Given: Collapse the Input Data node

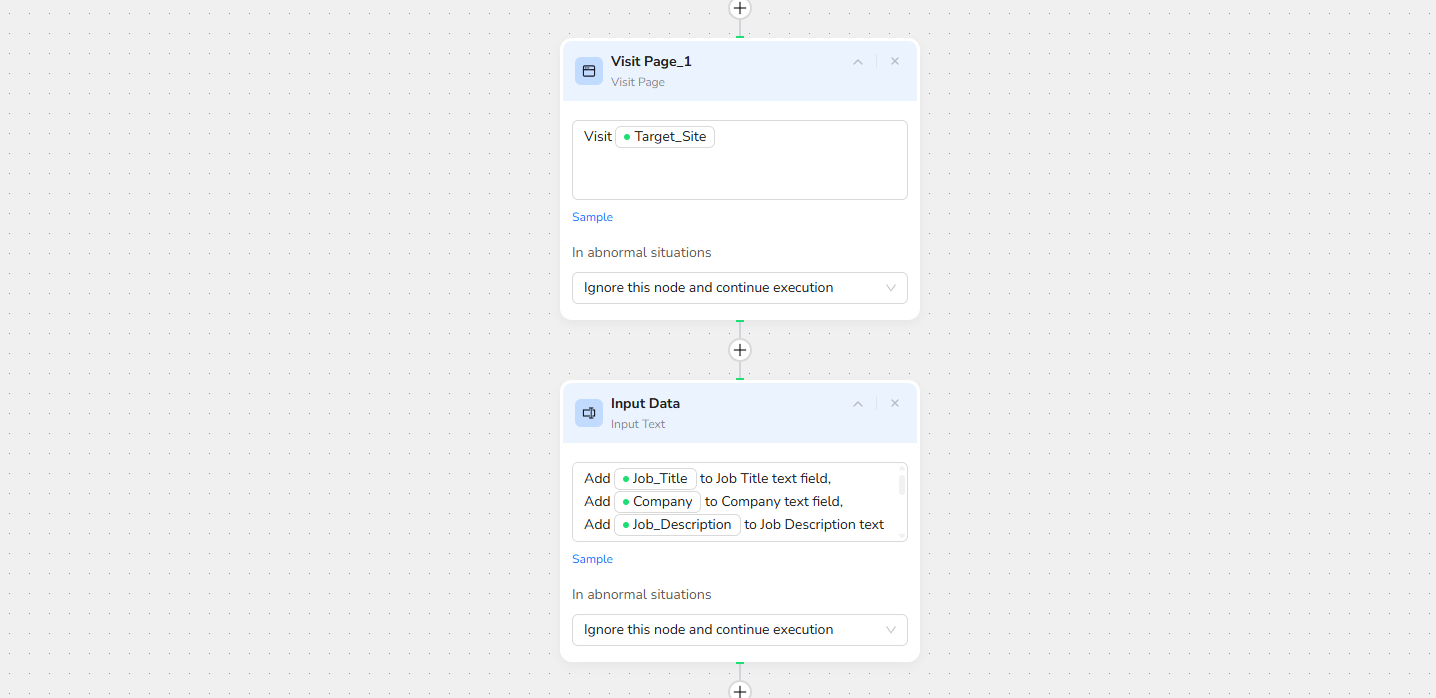Looking at the screenshot, I should click(858, 404).
